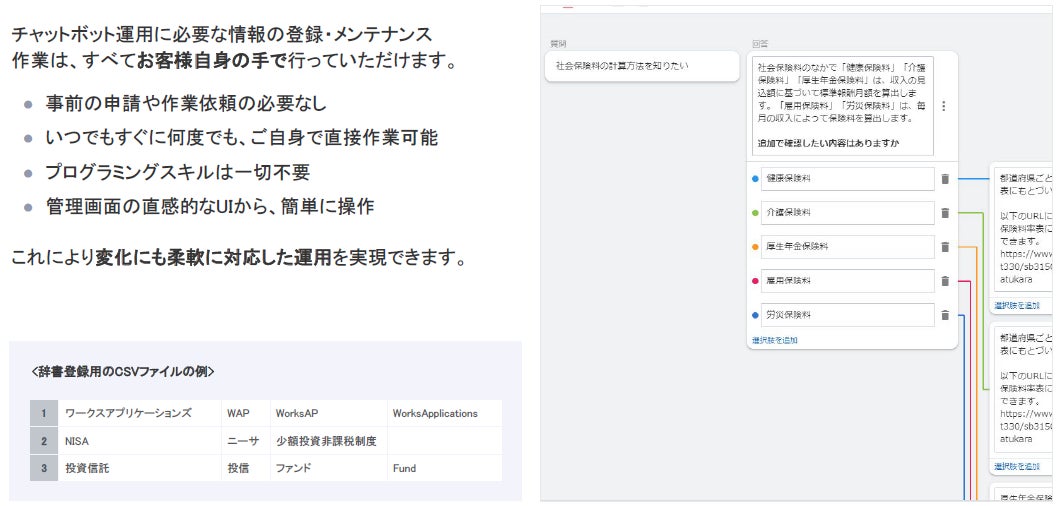
Task: Select the 労災保険料 option field
Action: 847,315
